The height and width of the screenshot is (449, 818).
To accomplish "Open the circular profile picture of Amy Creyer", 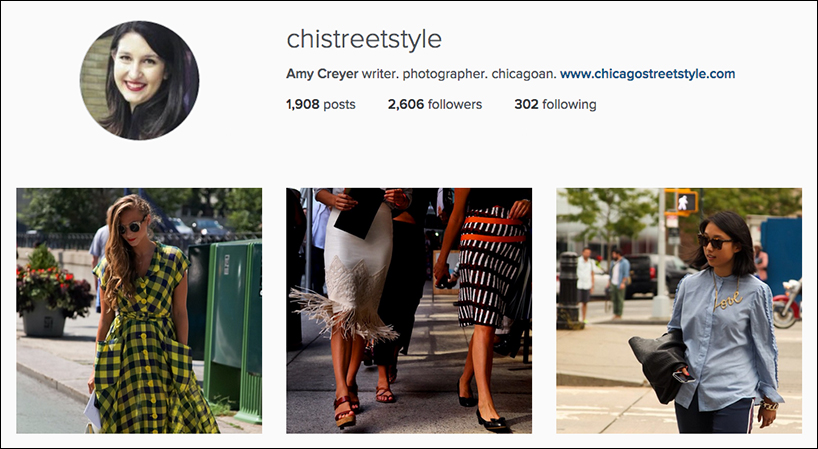I will [x=139, y=80].
